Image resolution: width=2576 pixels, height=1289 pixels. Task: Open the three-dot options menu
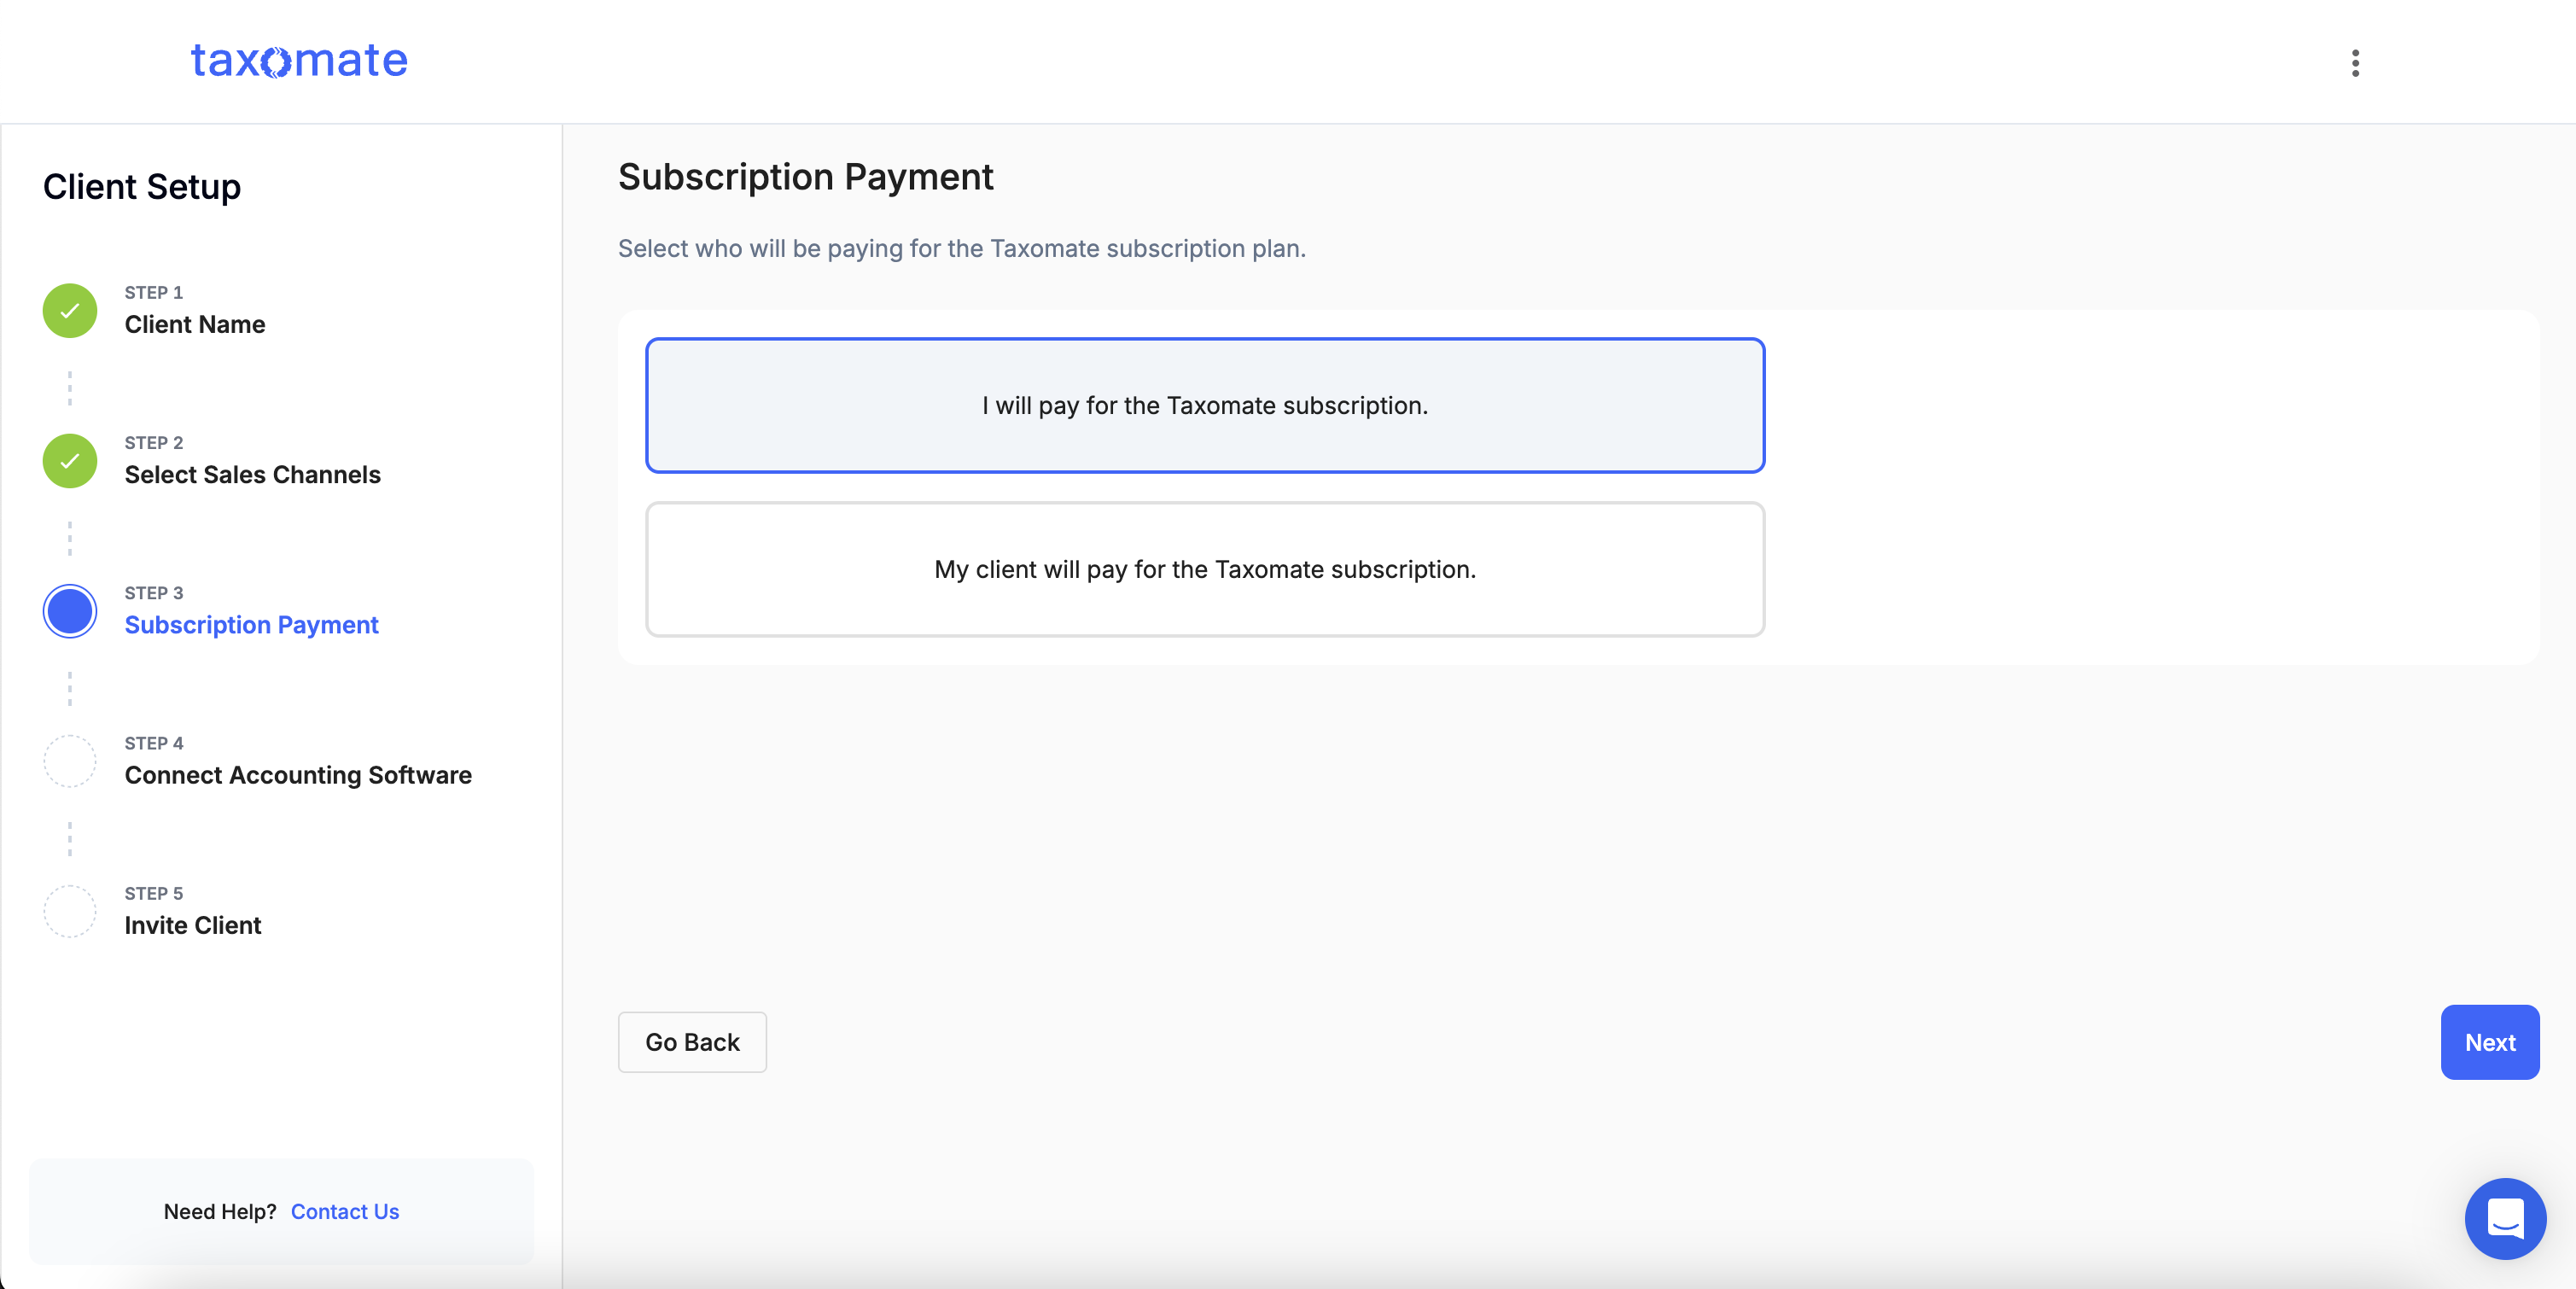click(2355, 63)
